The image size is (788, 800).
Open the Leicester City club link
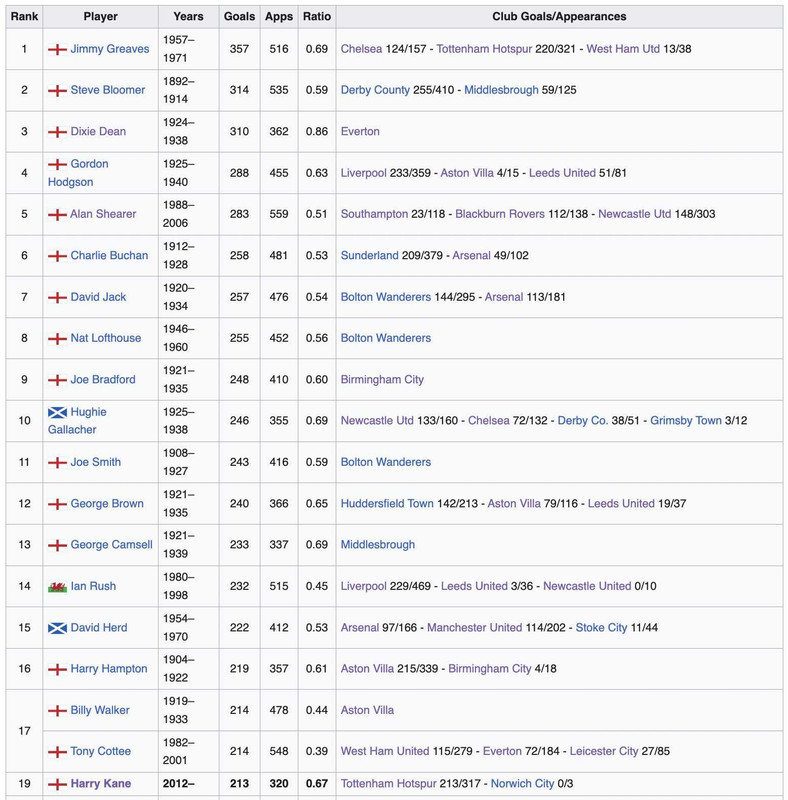click(604, 751)
